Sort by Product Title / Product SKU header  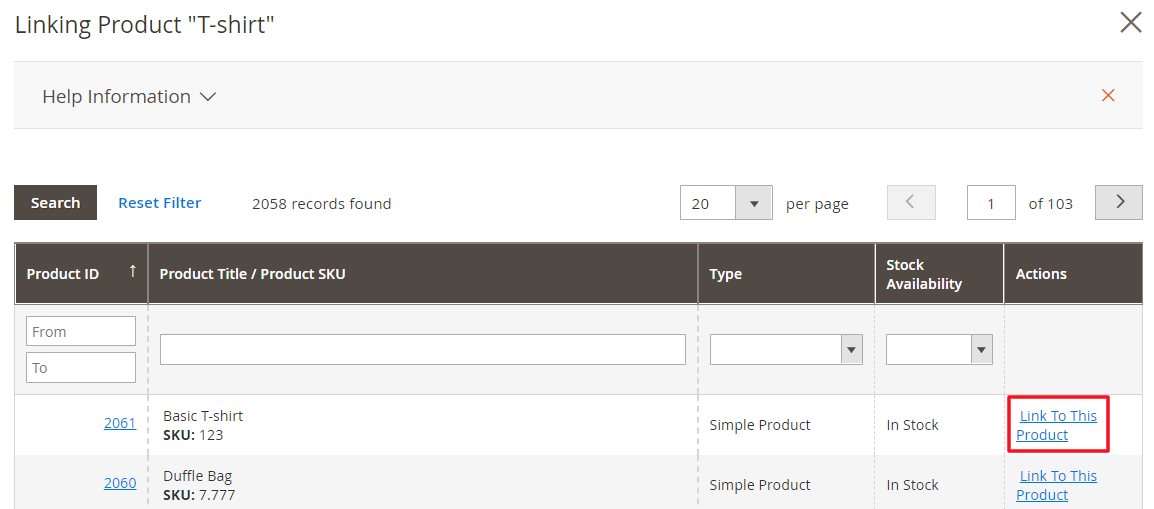pyautogui.click(x=252, y=274)
